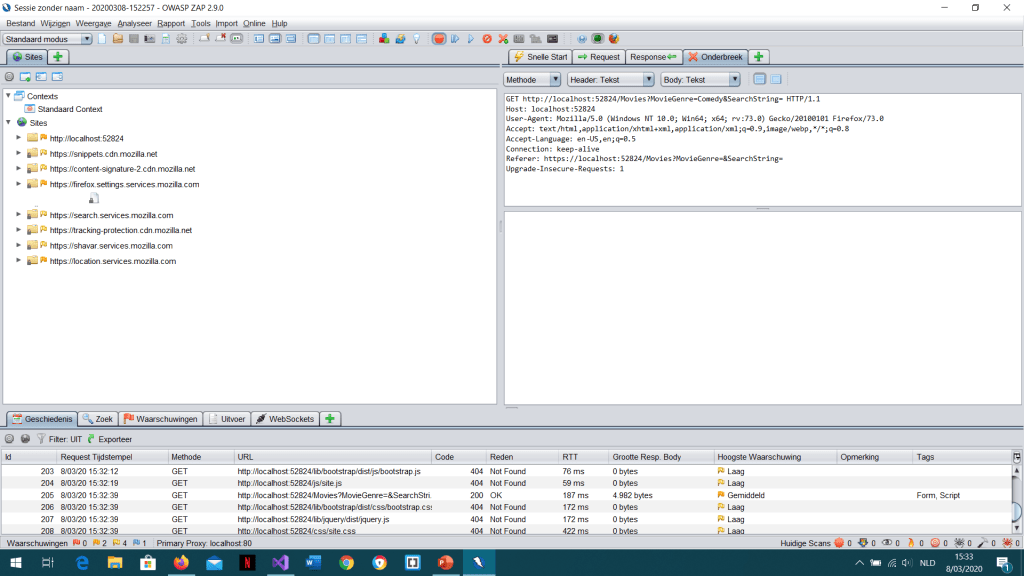Click the lightbulb icon in main toolbar

(x=415, y=39)
